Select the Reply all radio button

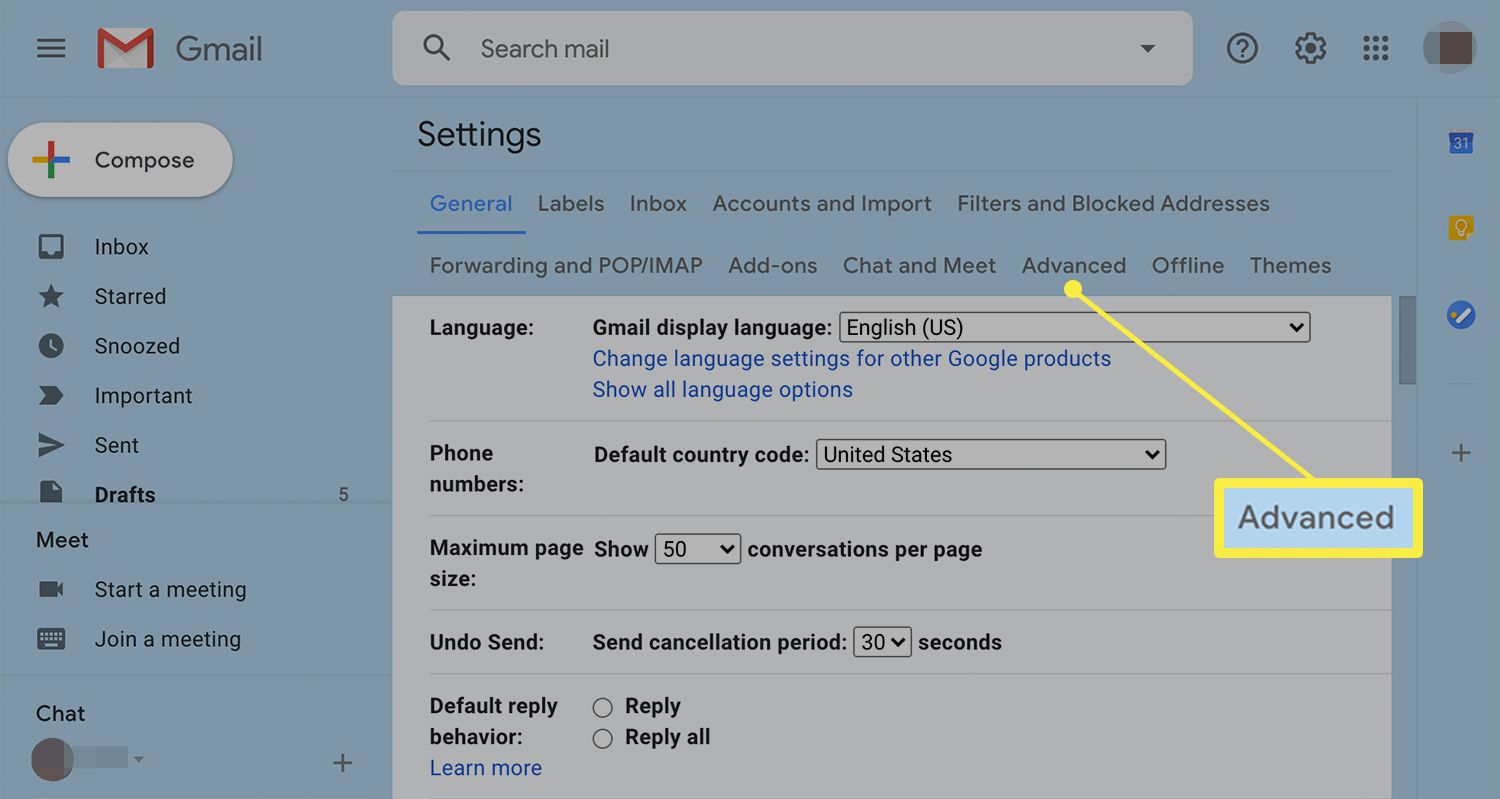tap(602, 739)
